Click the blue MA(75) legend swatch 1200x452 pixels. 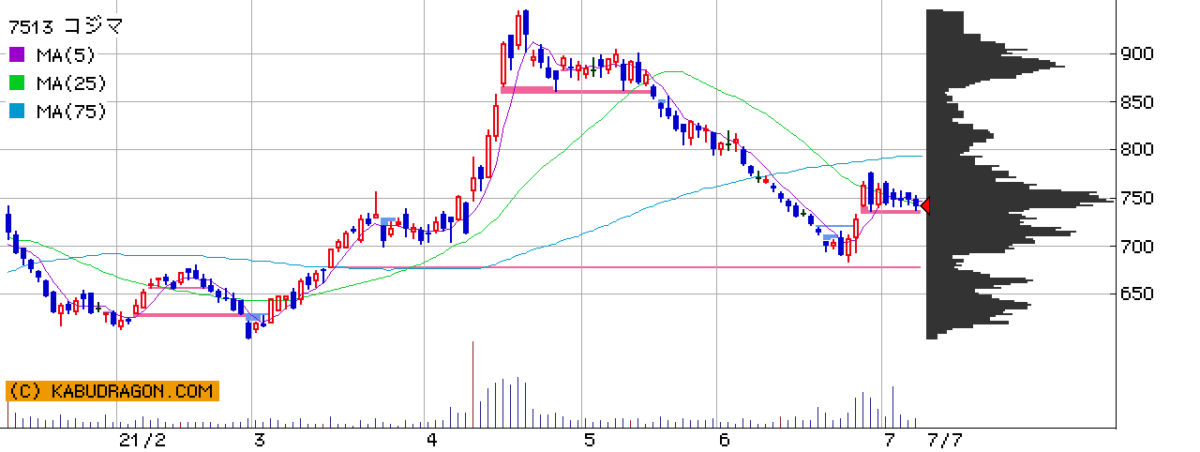(17, 112)
